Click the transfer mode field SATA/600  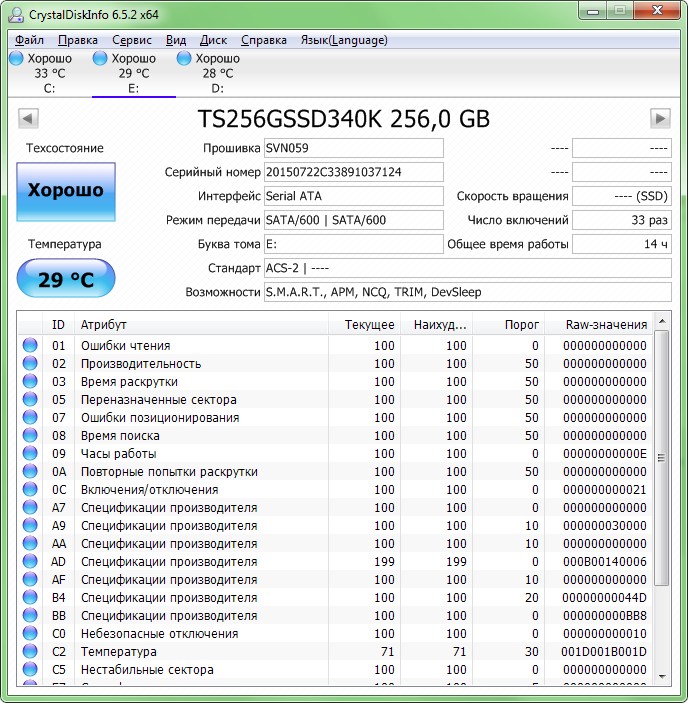coord(354,220)
